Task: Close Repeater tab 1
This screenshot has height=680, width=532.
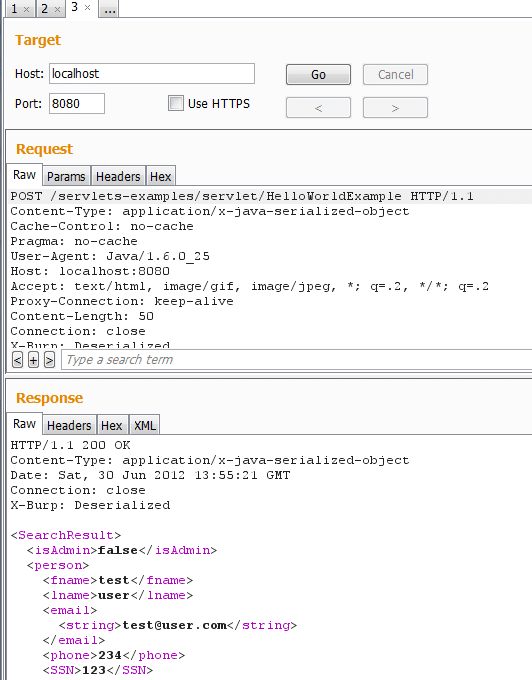Action: coord(26,9)
